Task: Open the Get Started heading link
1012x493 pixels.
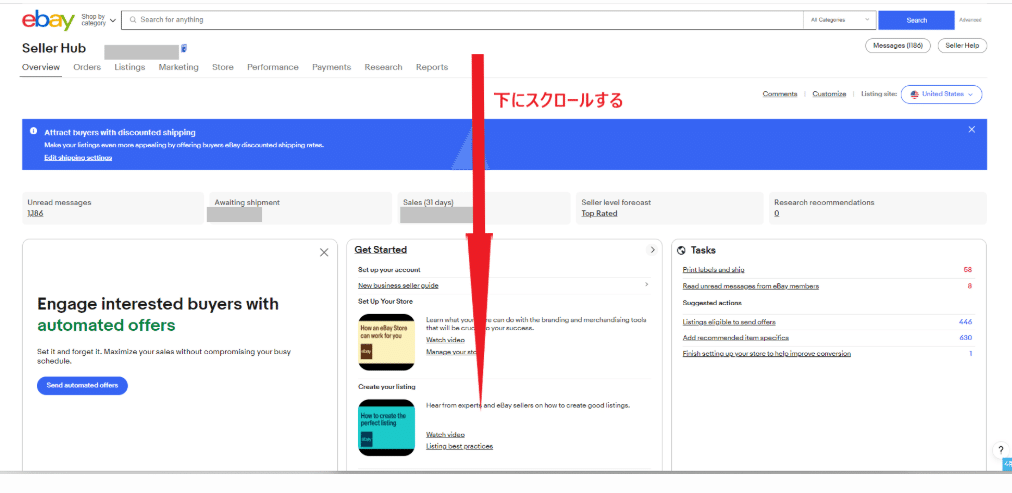Action: [x=381, y=250]
